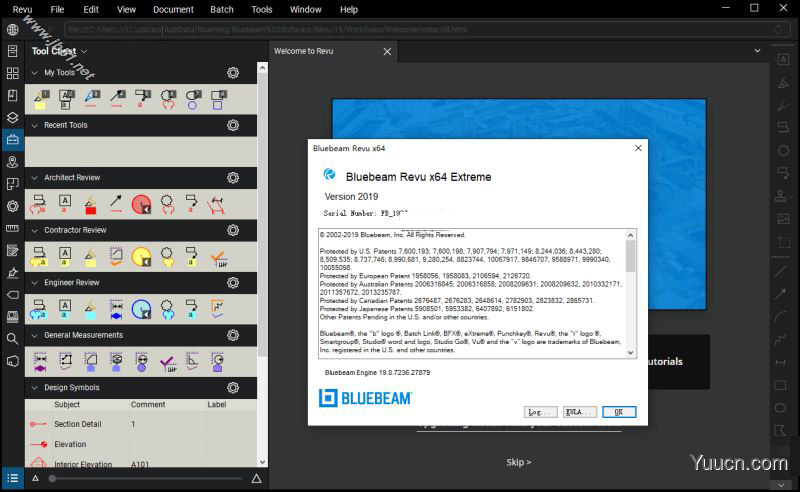
Task: Open the Thumbnails grid panel icon
Action: (13, 73)
